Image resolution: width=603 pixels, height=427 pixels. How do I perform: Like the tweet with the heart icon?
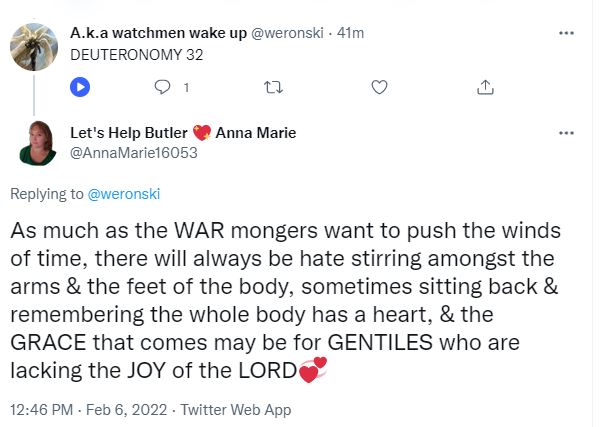point(379,88)
